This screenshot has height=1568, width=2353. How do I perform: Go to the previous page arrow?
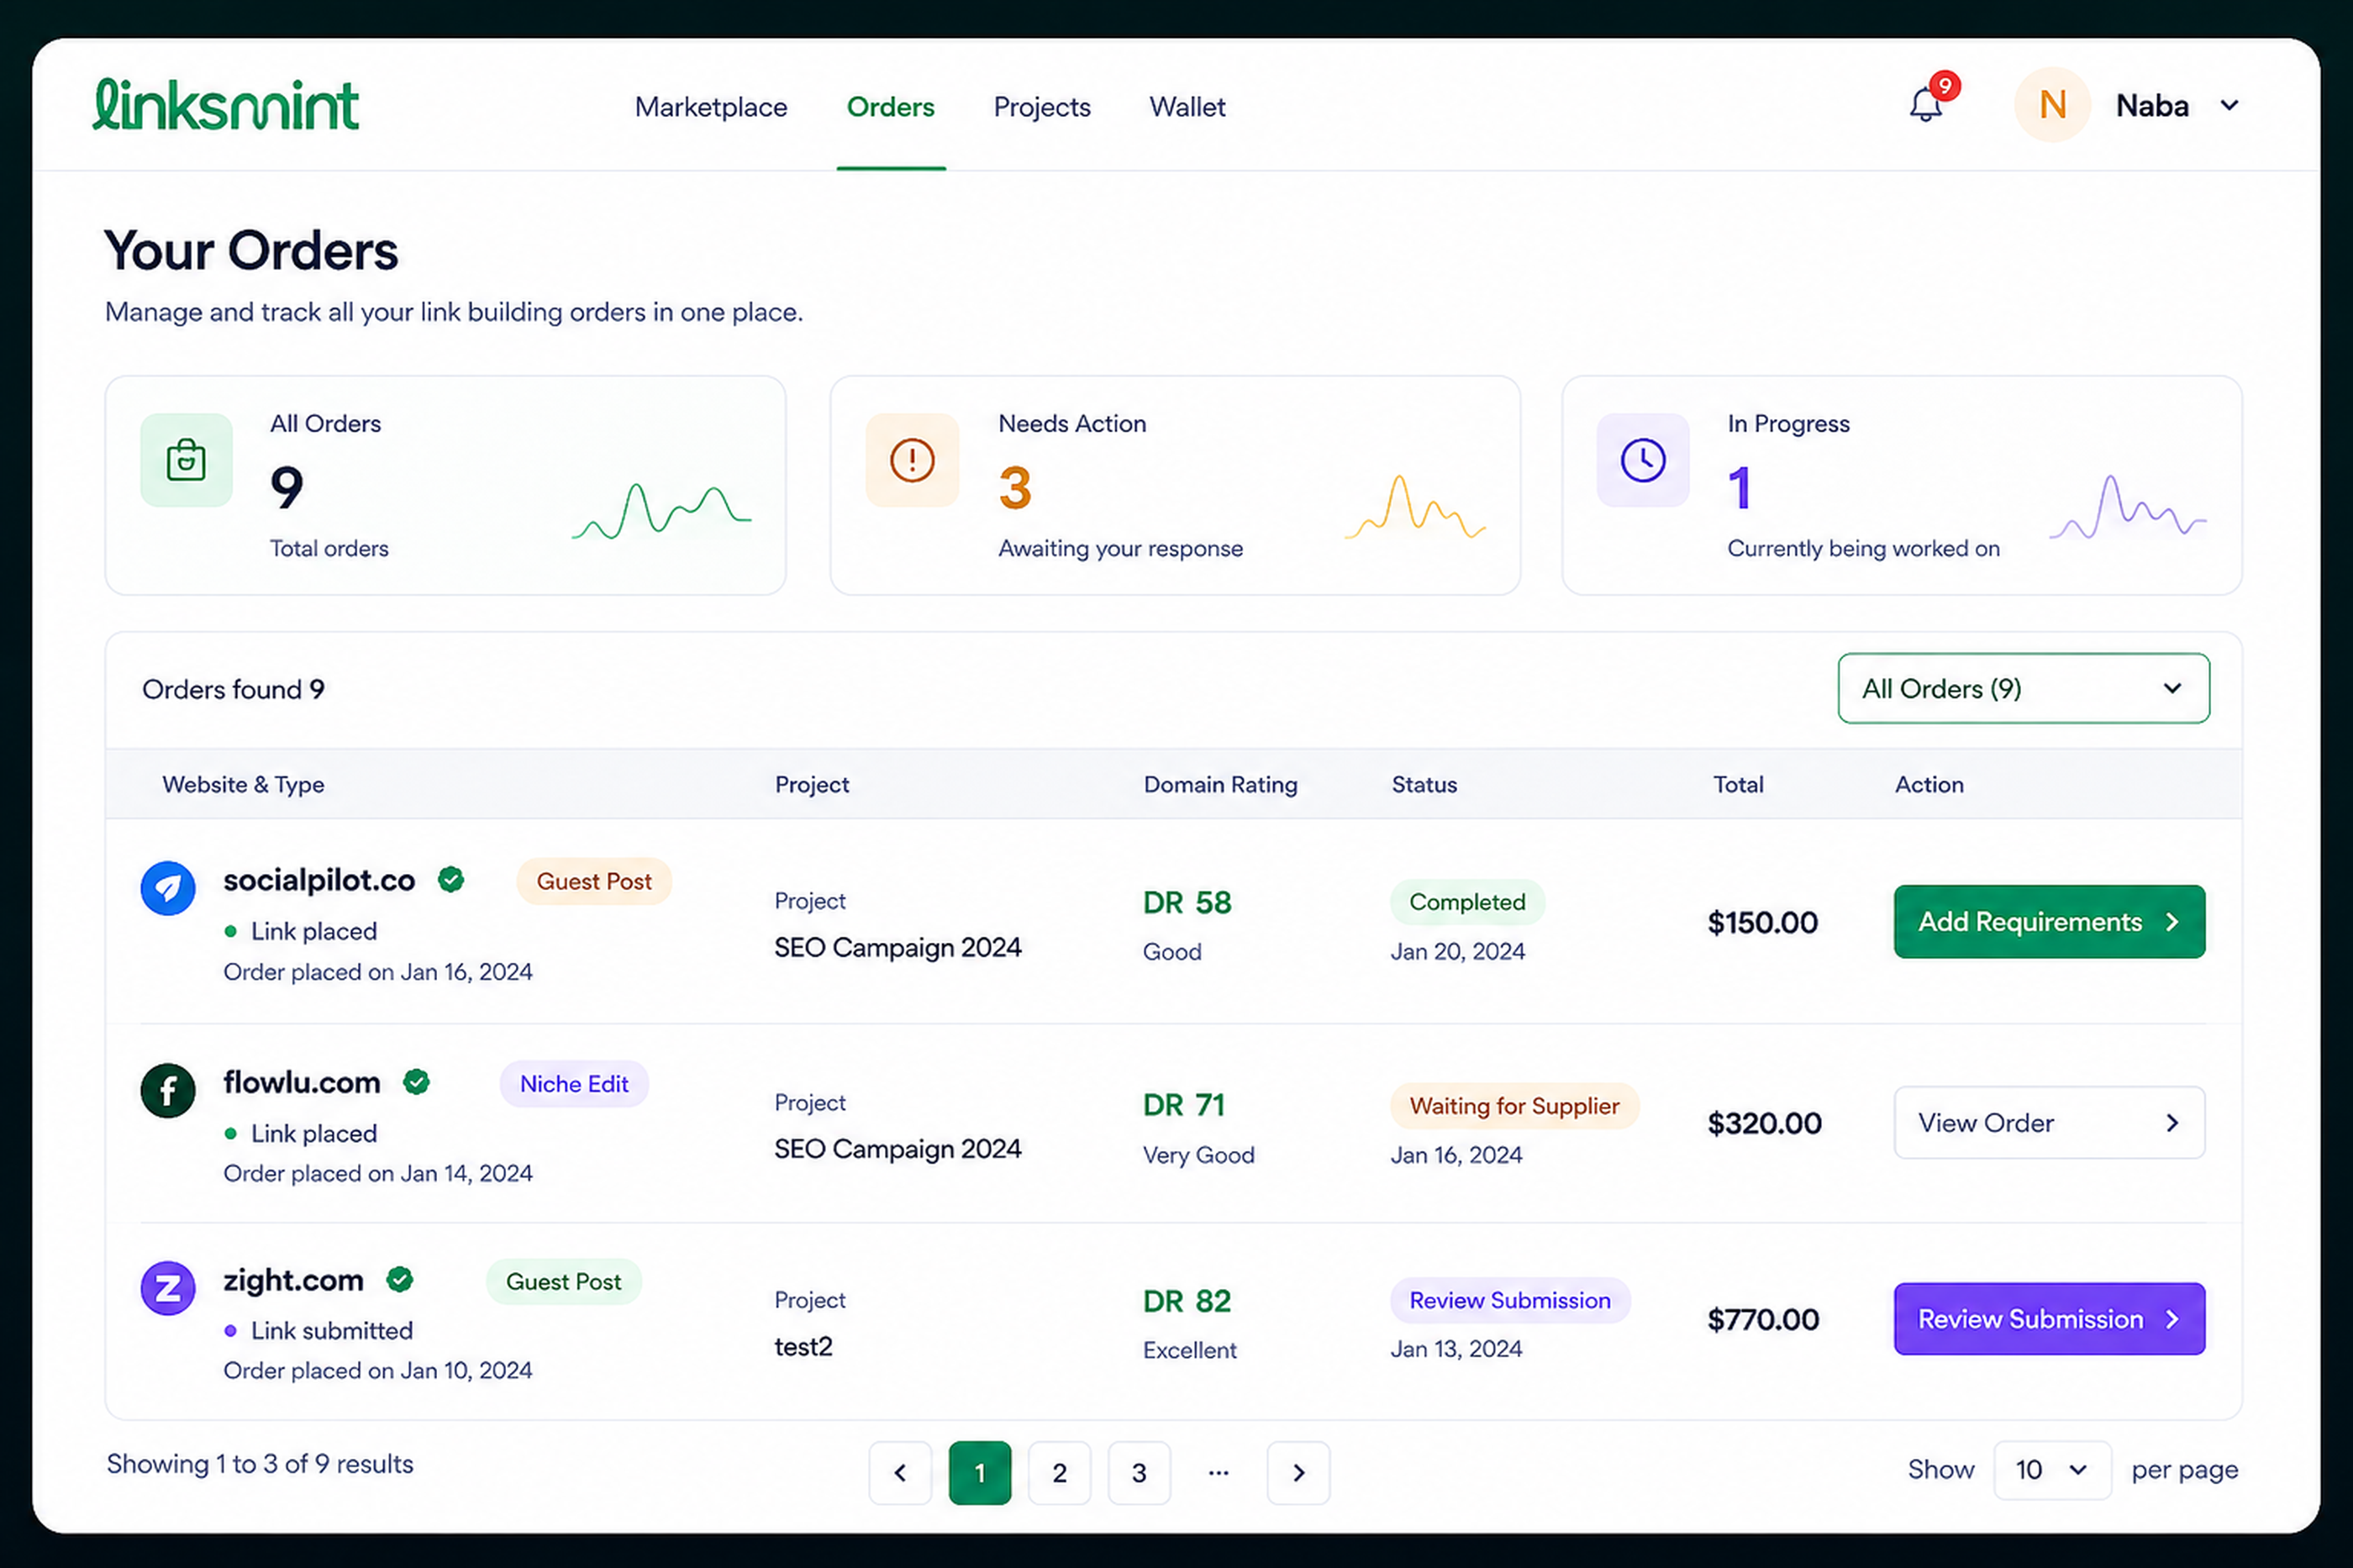[900, 1472]
